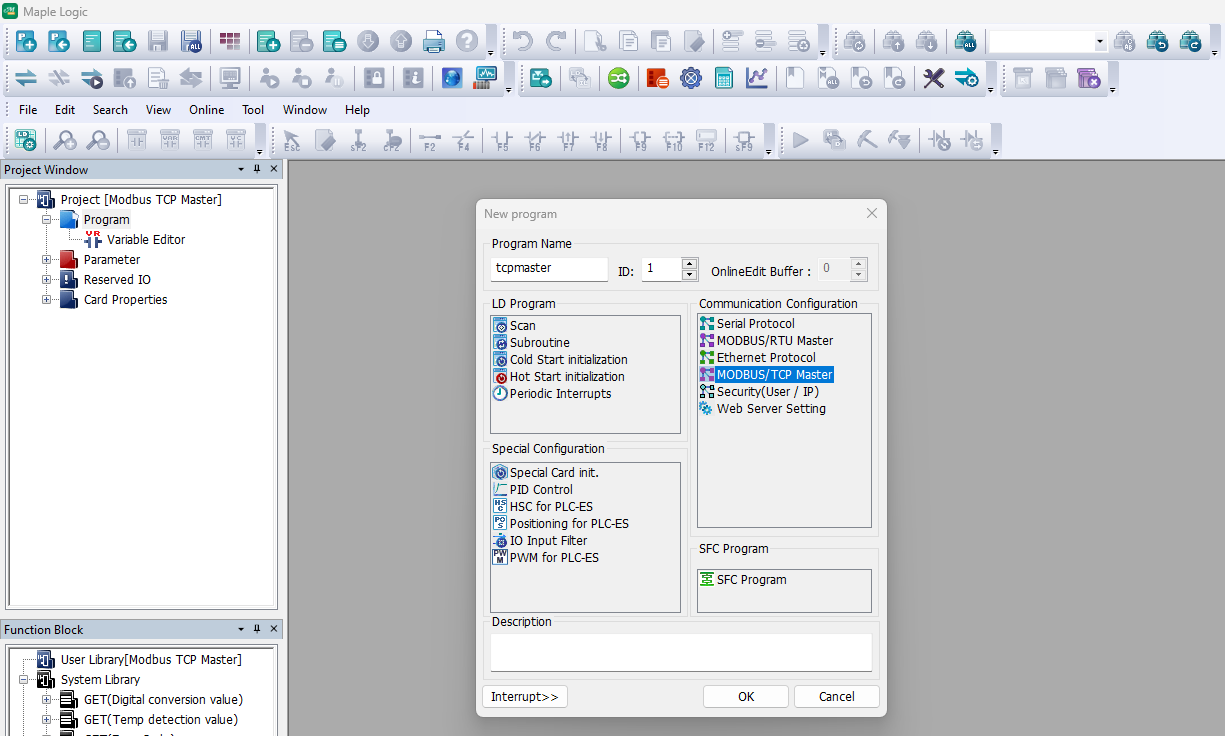
Task: Click the calculator icon in toolbar
Action: [x=724, y=78]
